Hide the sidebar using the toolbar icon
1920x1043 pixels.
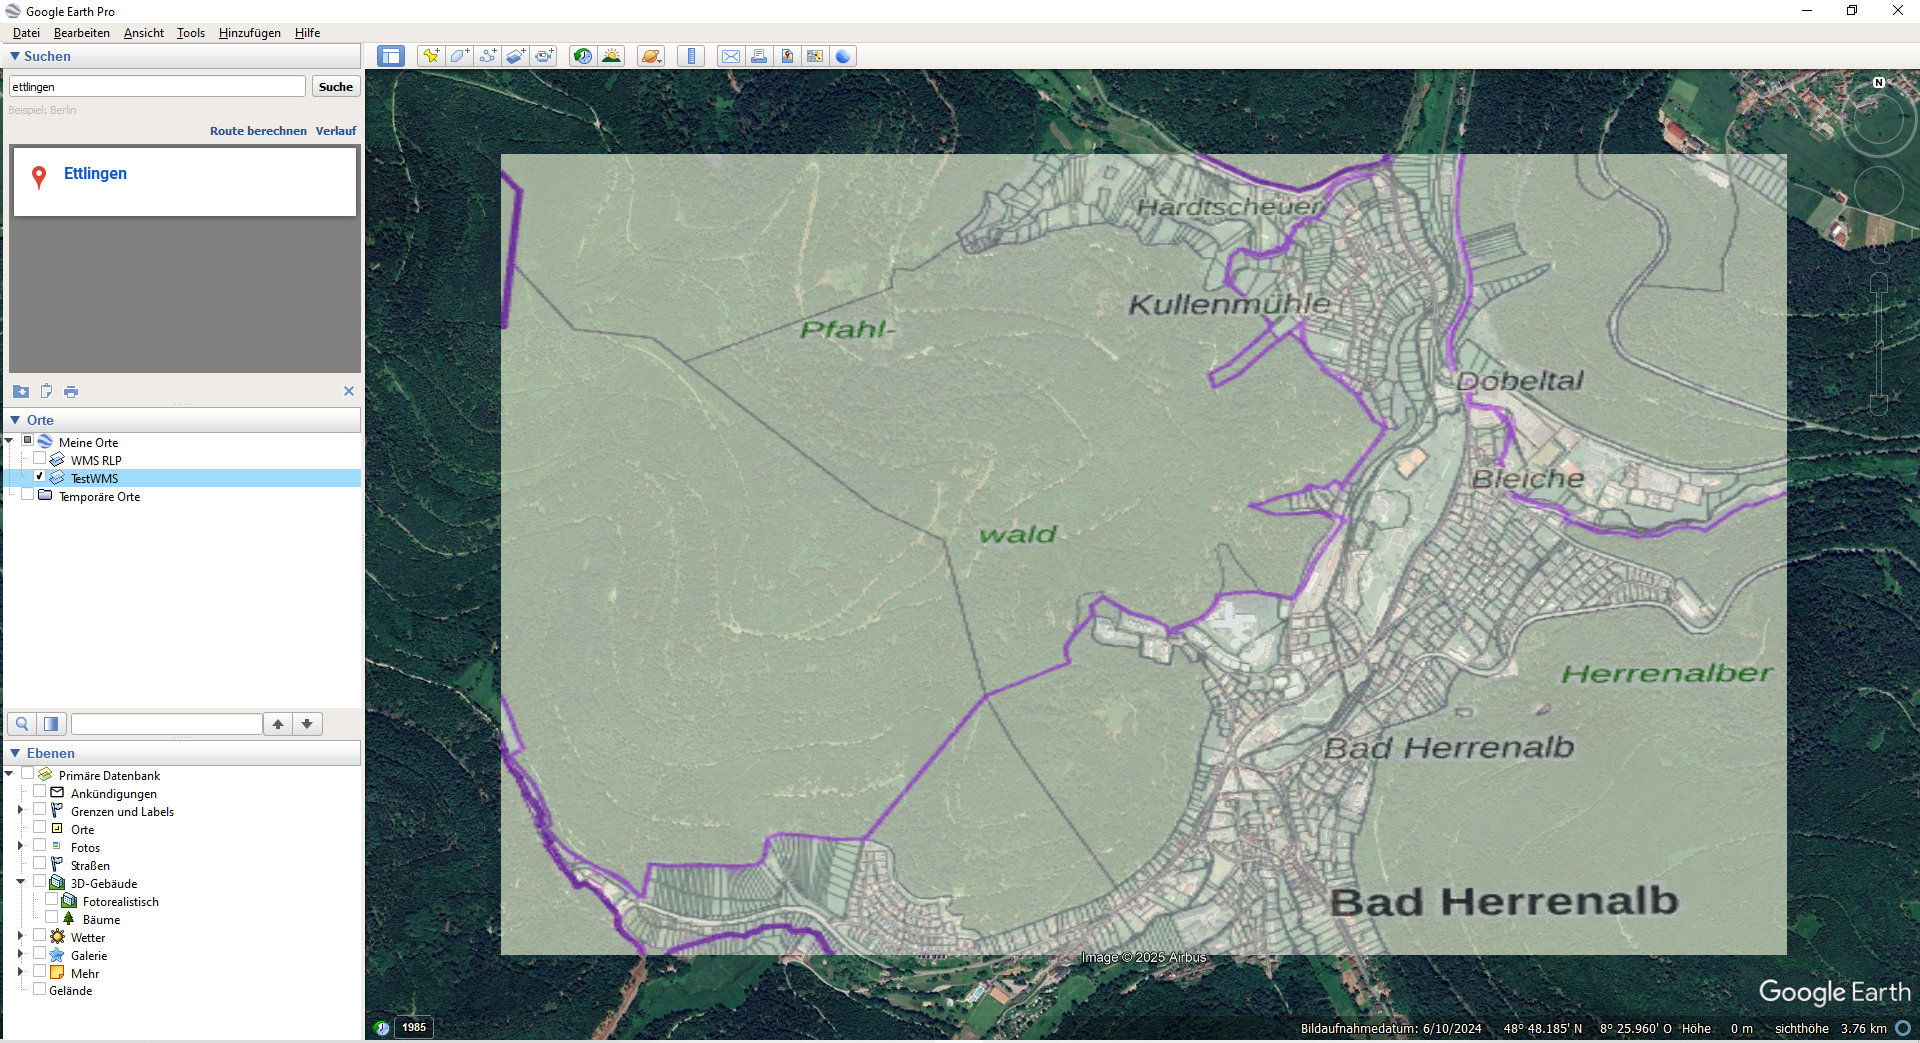click(x=390, y=56)
